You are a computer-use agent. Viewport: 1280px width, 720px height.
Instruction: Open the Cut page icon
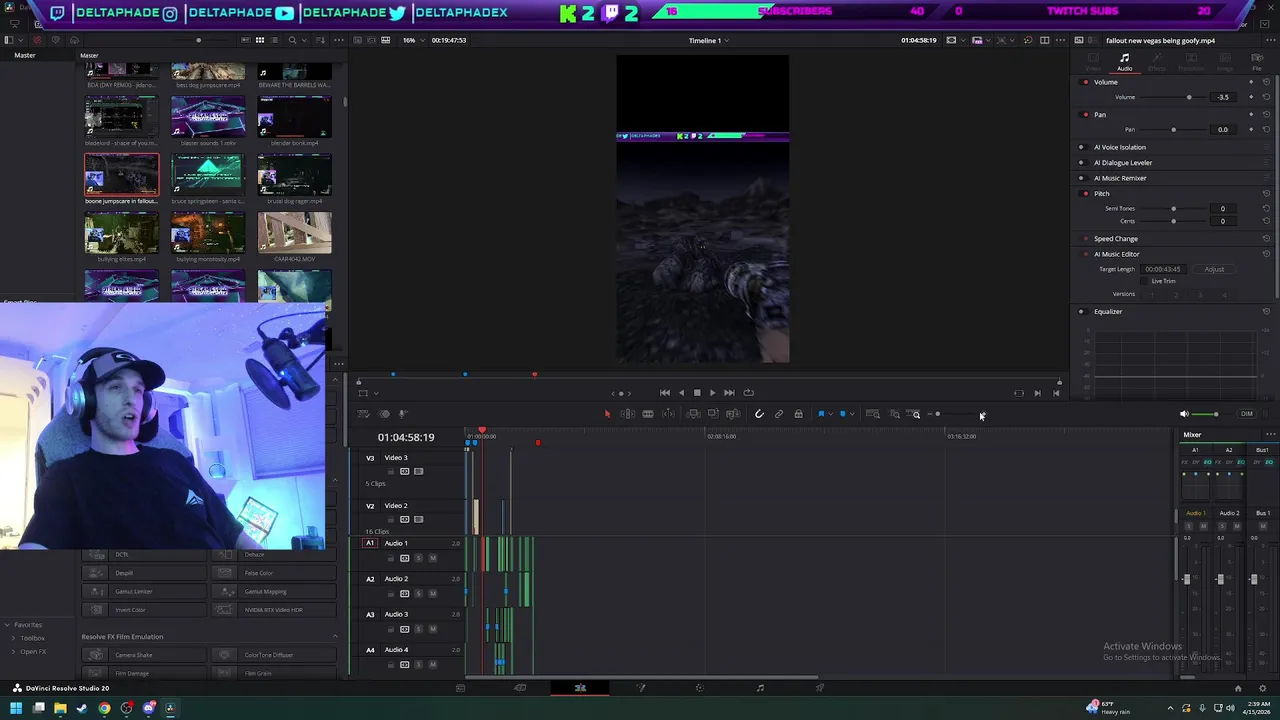pos(520,688)
